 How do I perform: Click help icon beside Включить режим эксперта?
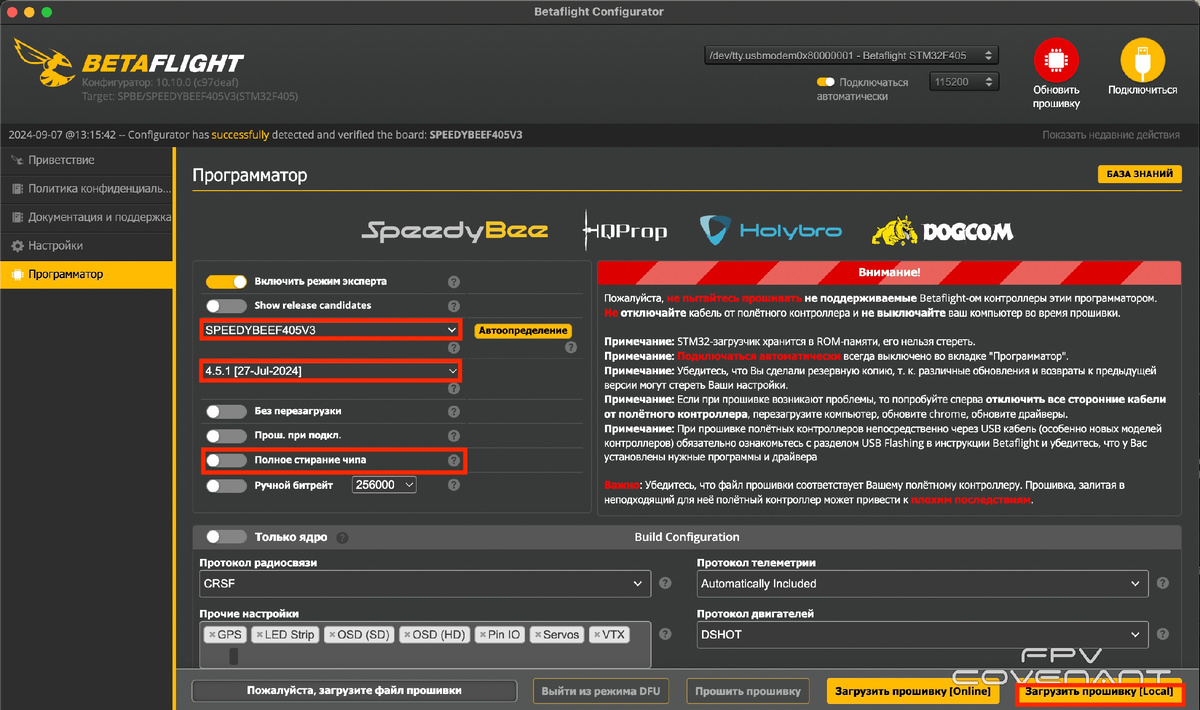tap(453, 282)
